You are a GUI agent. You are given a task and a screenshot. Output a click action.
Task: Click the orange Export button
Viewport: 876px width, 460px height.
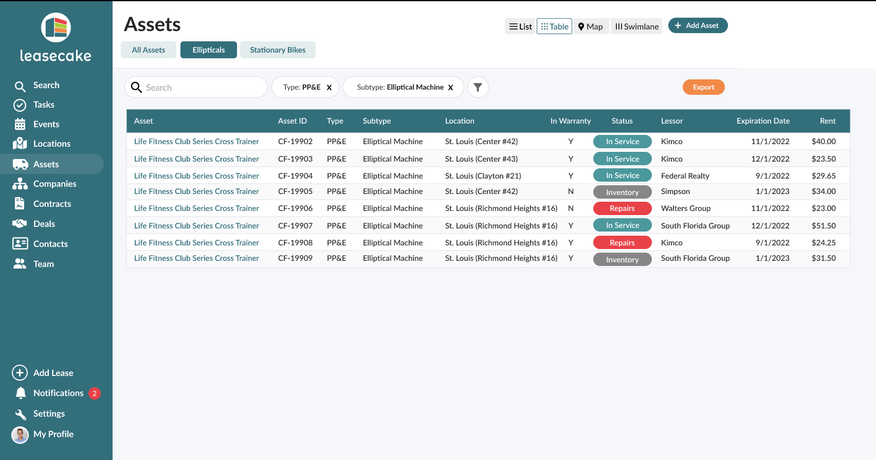703,88
